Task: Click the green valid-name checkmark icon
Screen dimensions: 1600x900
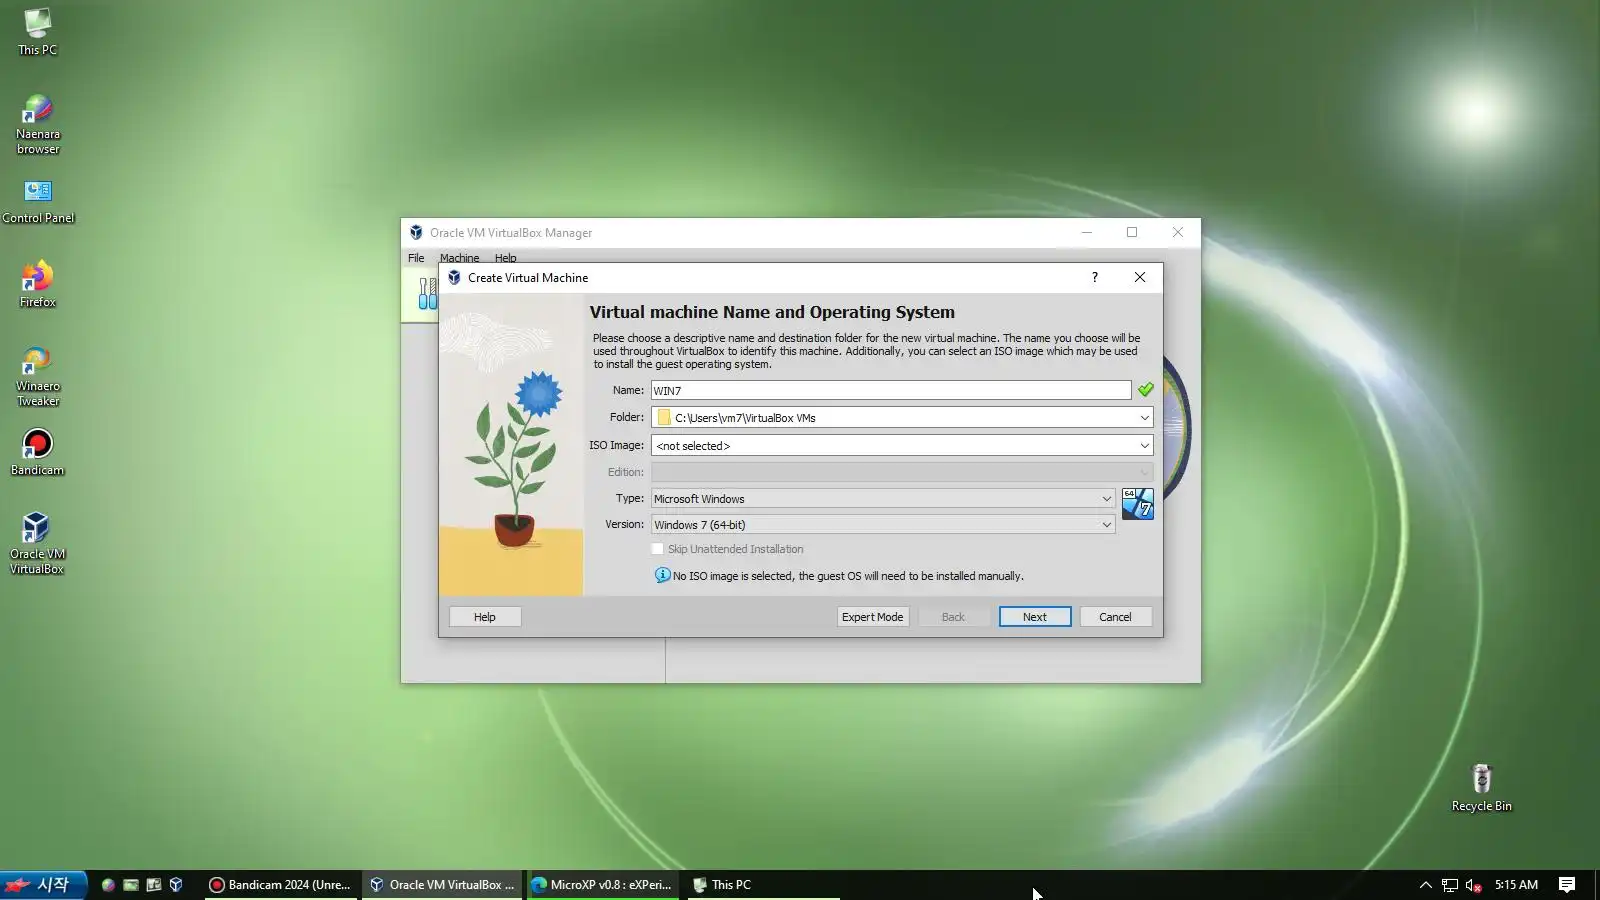Action: point(1145,389)
